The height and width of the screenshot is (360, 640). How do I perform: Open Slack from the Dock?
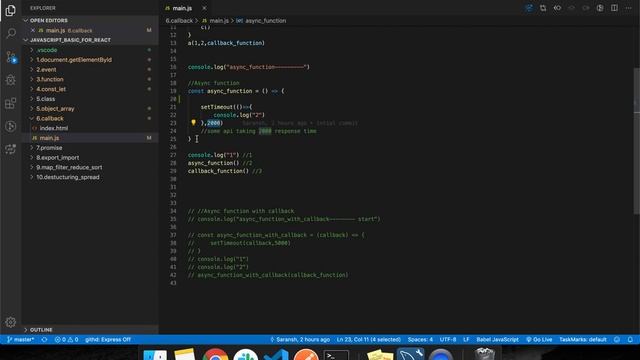point(245,354)
